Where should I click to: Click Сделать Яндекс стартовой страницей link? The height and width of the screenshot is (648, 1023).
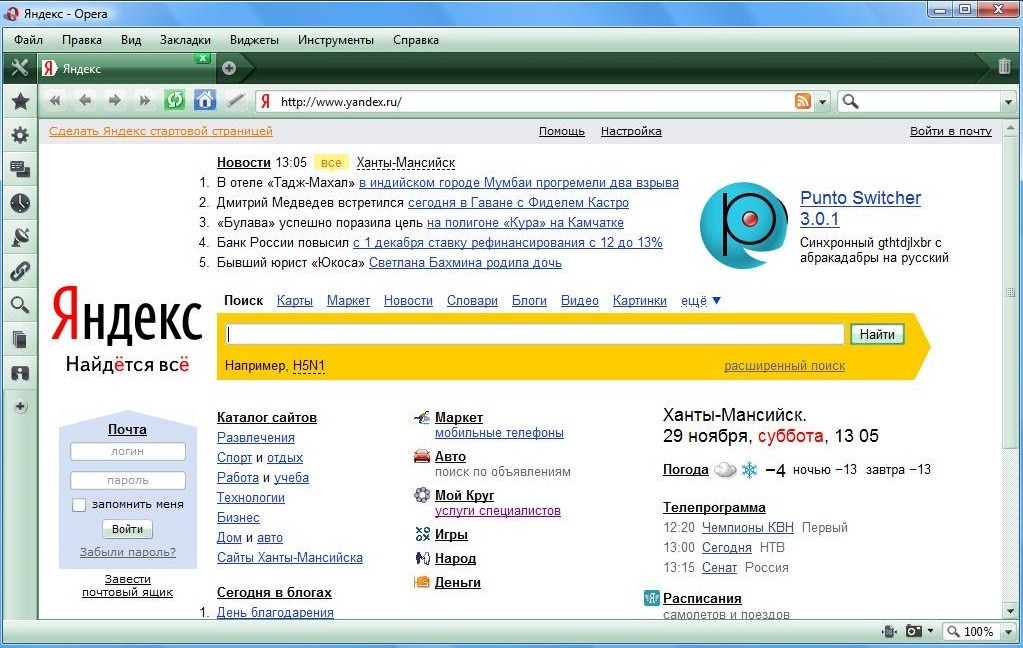(x=160, y=131)
